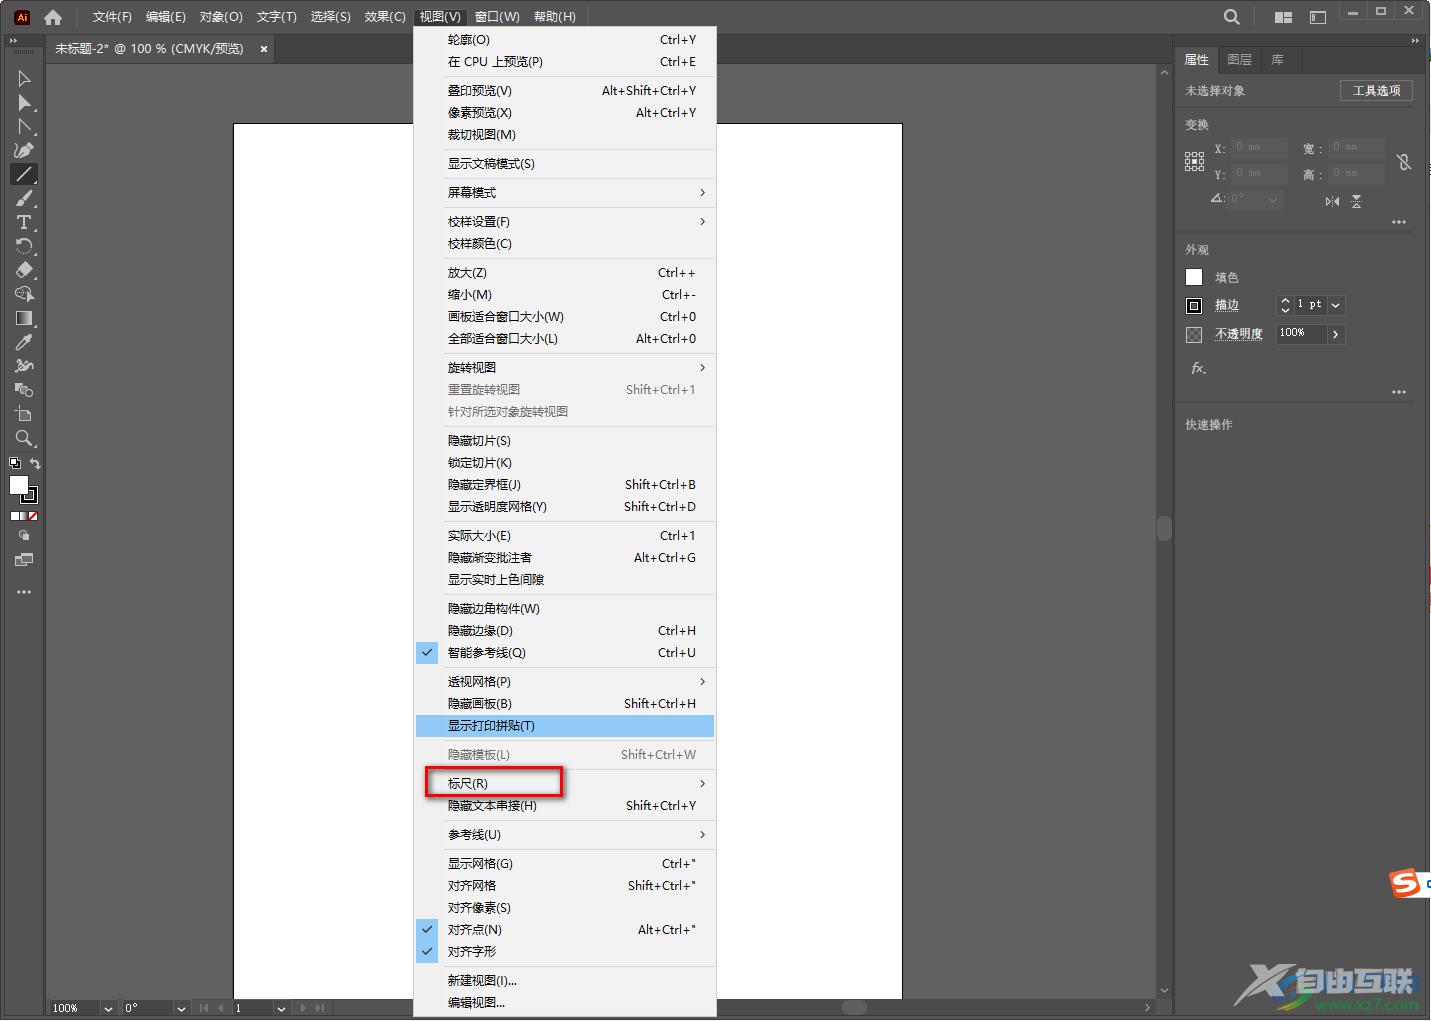1431x1021 pixels.
Task: Choose New View (新建视图) entry
Action: 565,981
